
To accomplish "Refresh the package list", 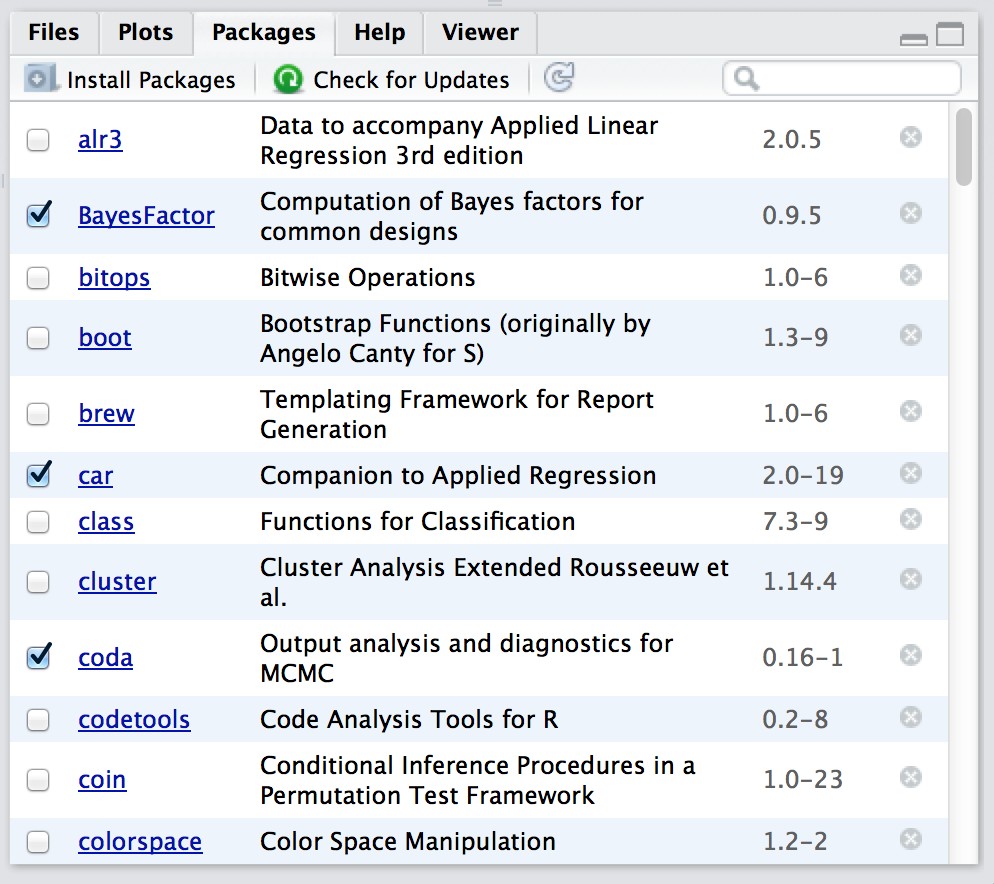I will 559,78.
